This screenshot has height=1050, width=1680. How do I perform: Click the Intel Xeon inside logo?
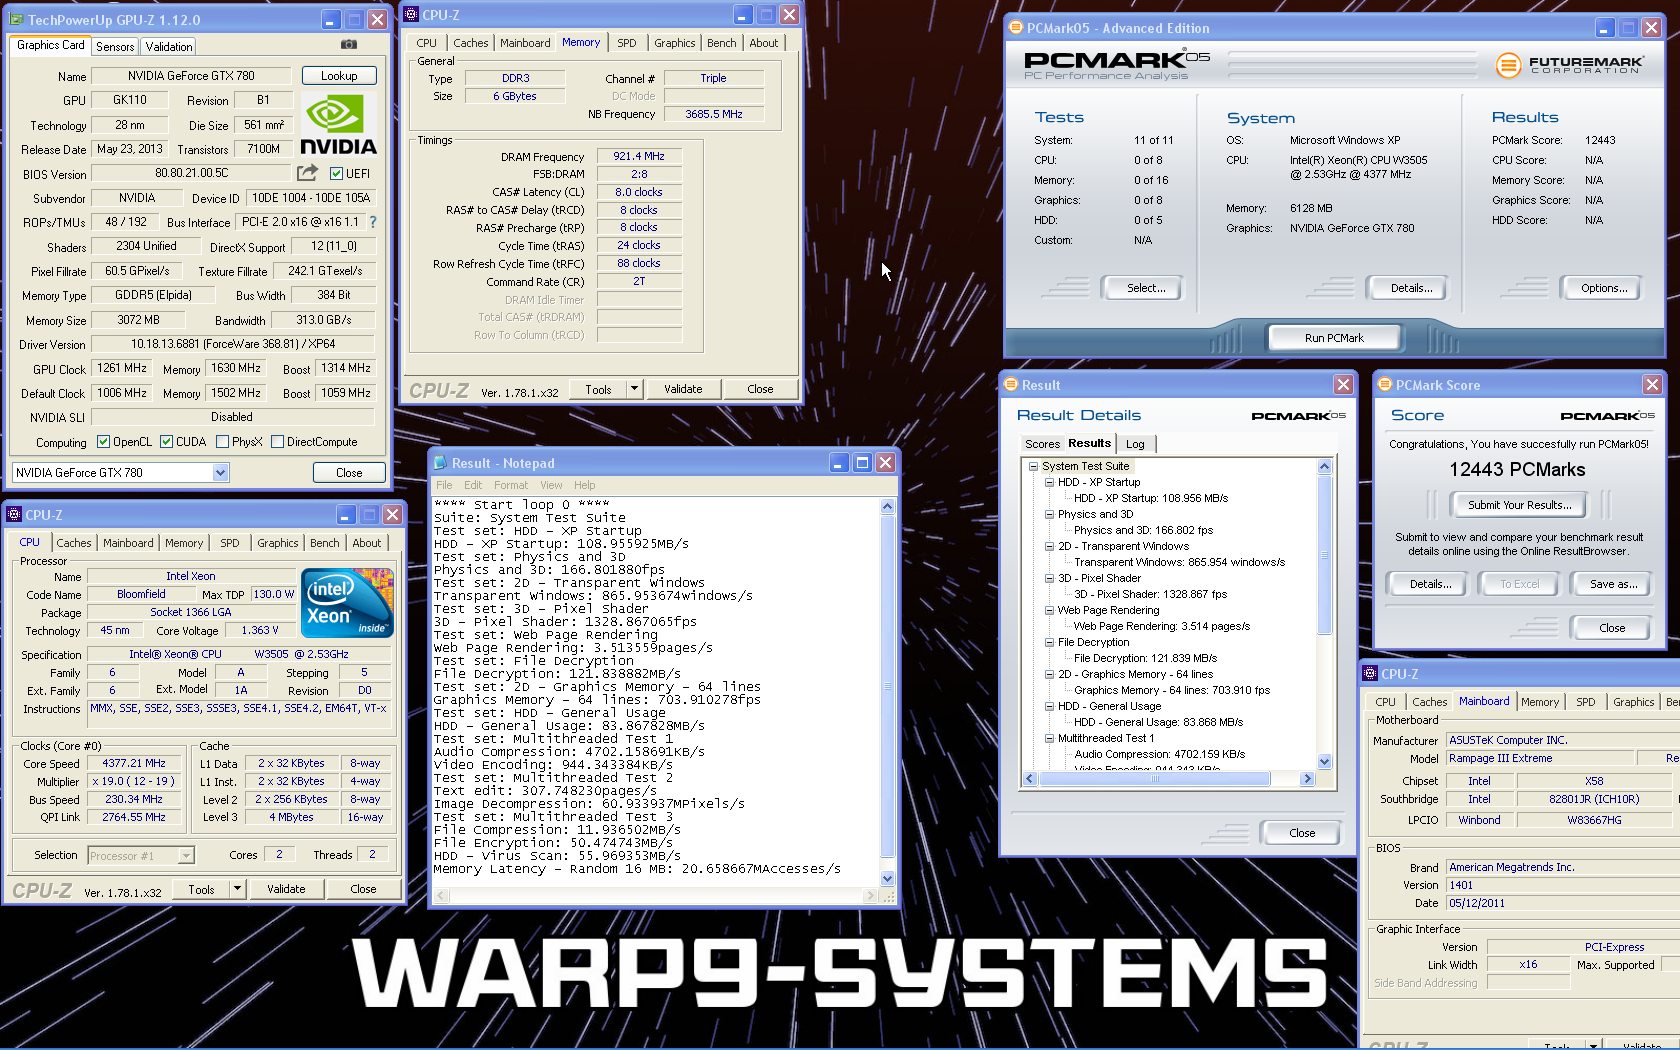(x=347, y=602)
